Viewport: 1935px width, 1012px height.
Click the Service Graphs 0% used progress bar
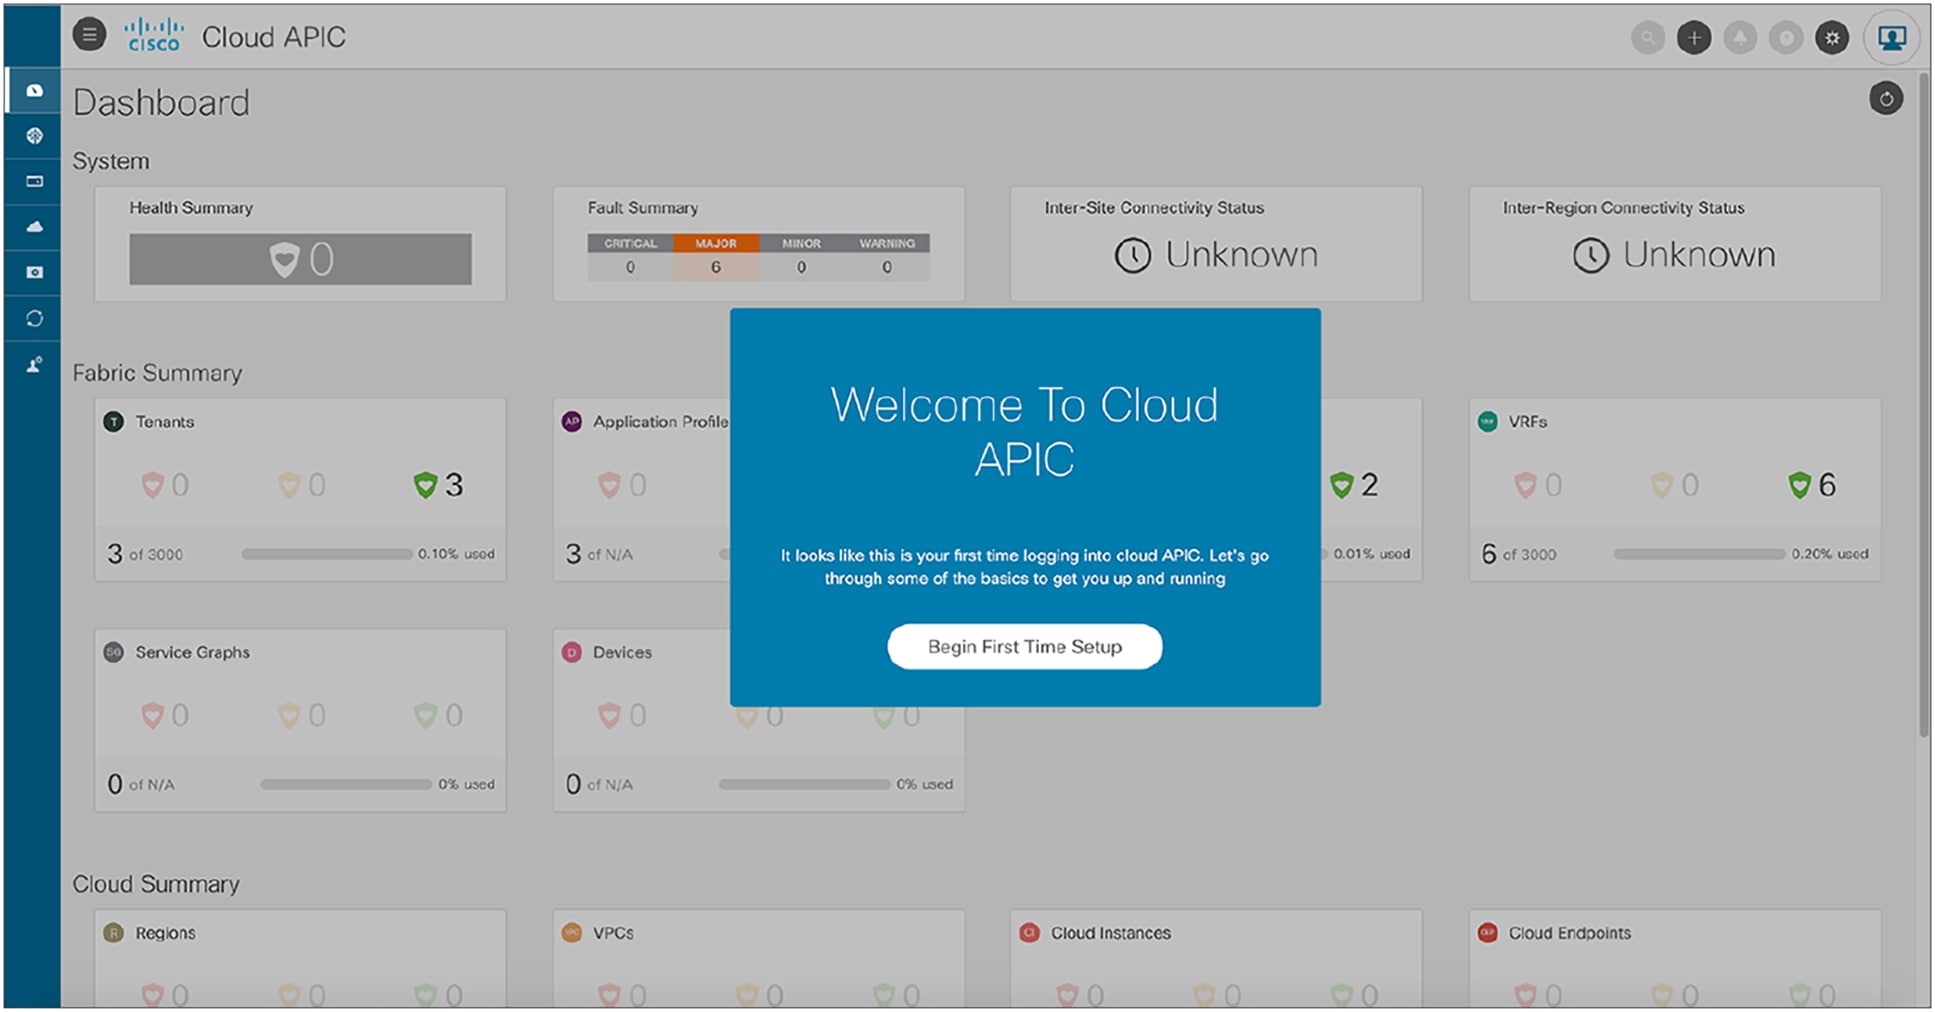346,784
